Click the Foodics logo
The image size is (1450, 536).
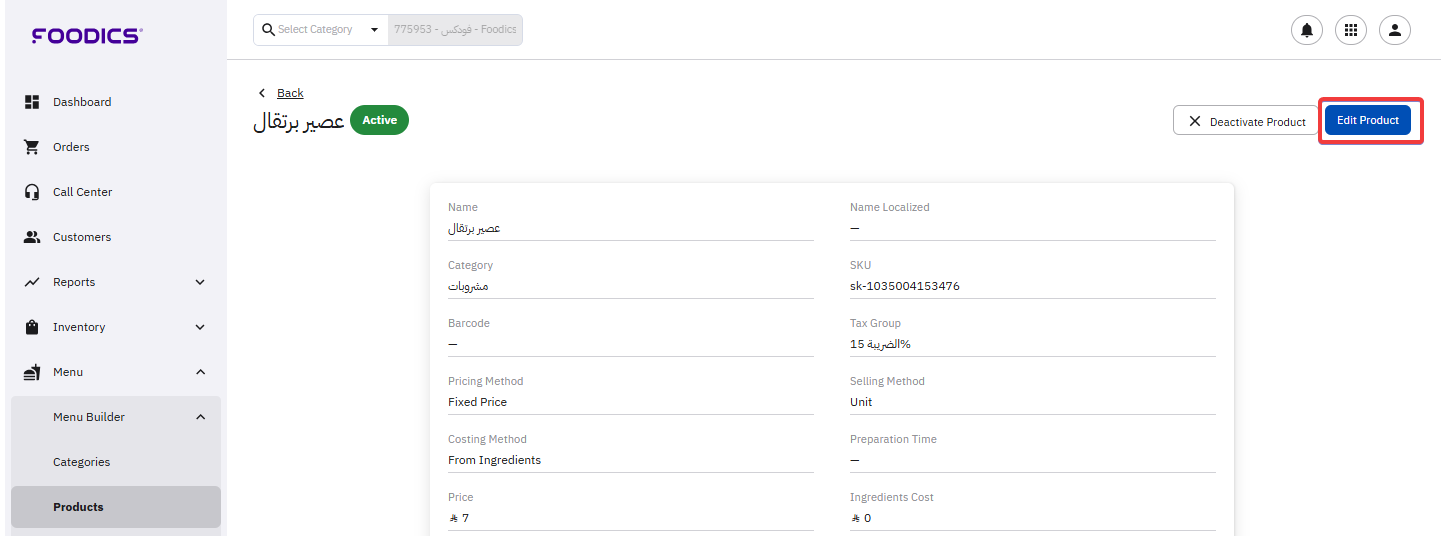pyautogui.click(x=87, y=36)
